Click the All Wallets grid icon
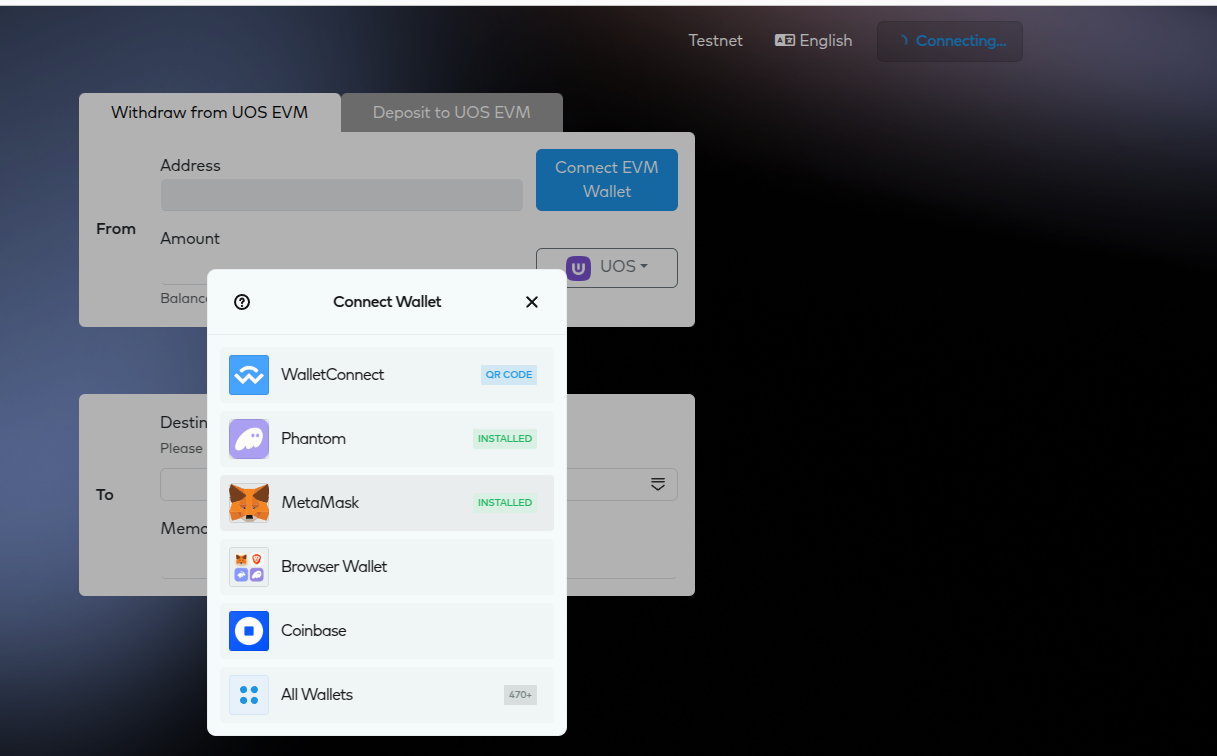This screenshot has width=1217, height=756. coord(249,695)
